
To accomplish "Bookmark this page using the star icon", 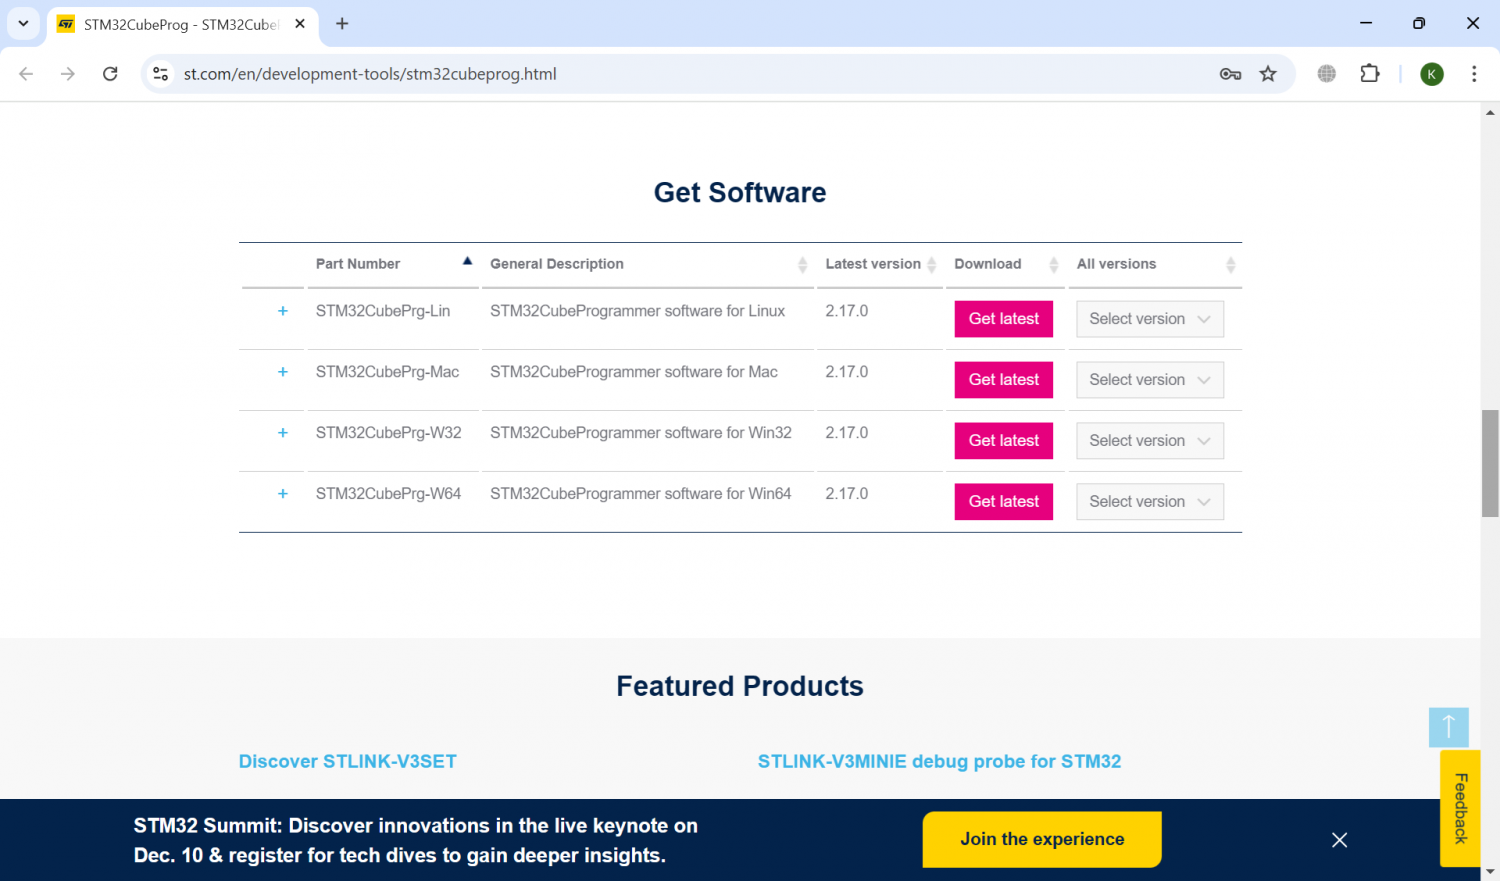I will click(1268, 73).
